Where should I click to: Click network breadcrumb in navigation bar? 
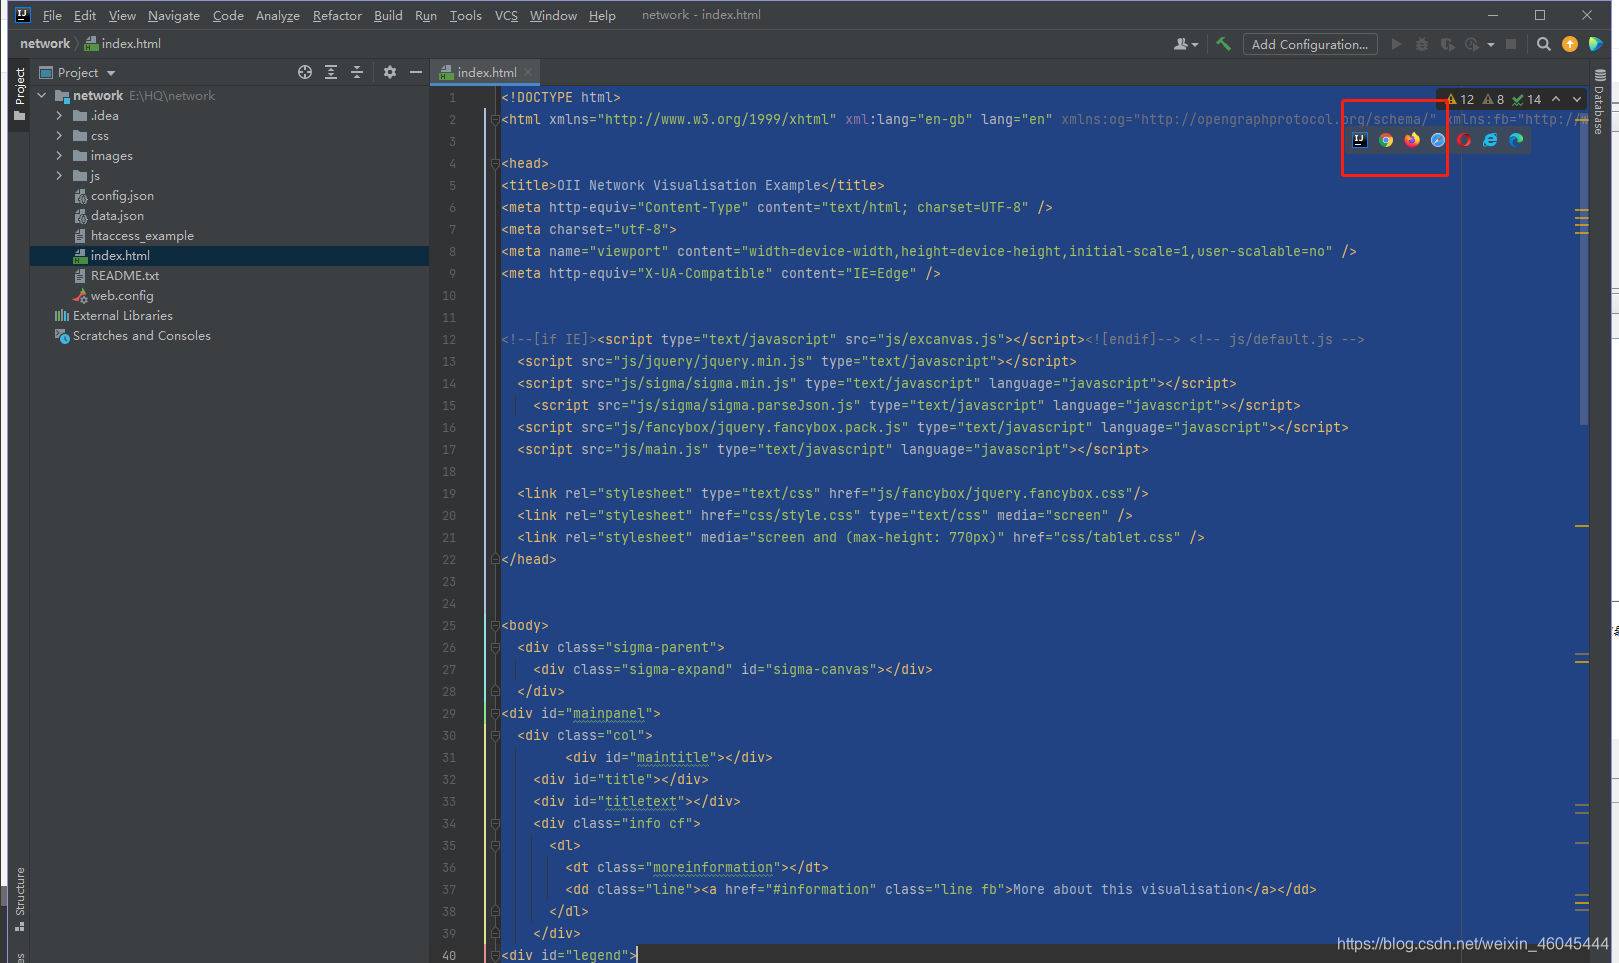45,43
